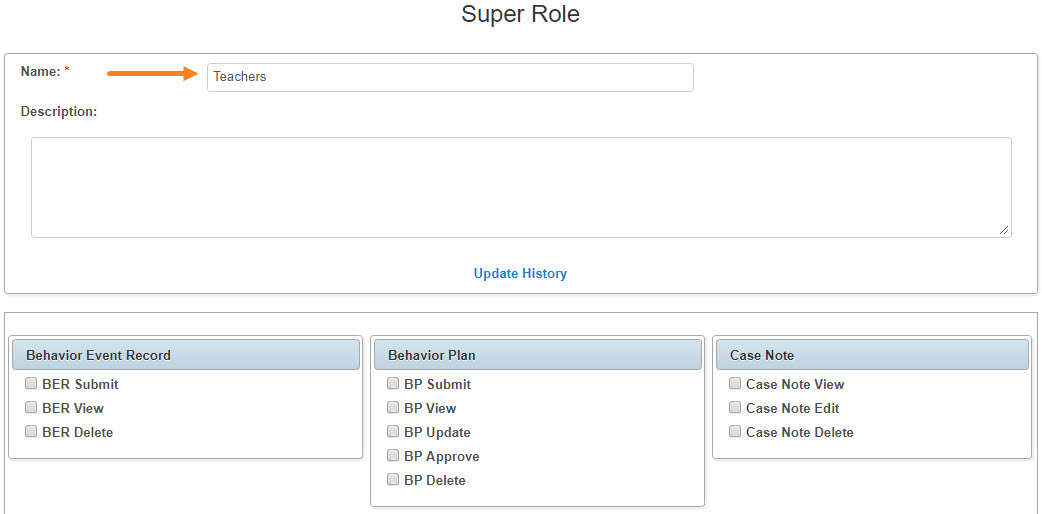1042x514 pixels.
Task: Select the Behavior Plan panel header
Action: point(538,355)
